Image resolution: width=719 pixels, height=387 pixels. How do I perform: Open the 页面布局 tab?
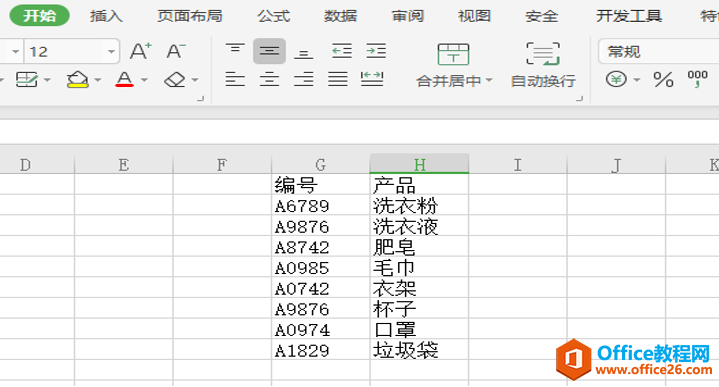pyautogui.click(x=189, y=16)
